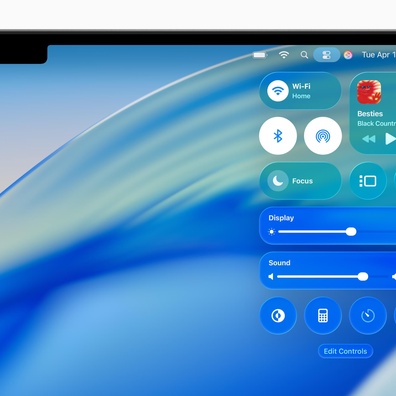Click the Sound volume slider knob
396x396 pixels.
pyautogui.click(x=363, y=277)
